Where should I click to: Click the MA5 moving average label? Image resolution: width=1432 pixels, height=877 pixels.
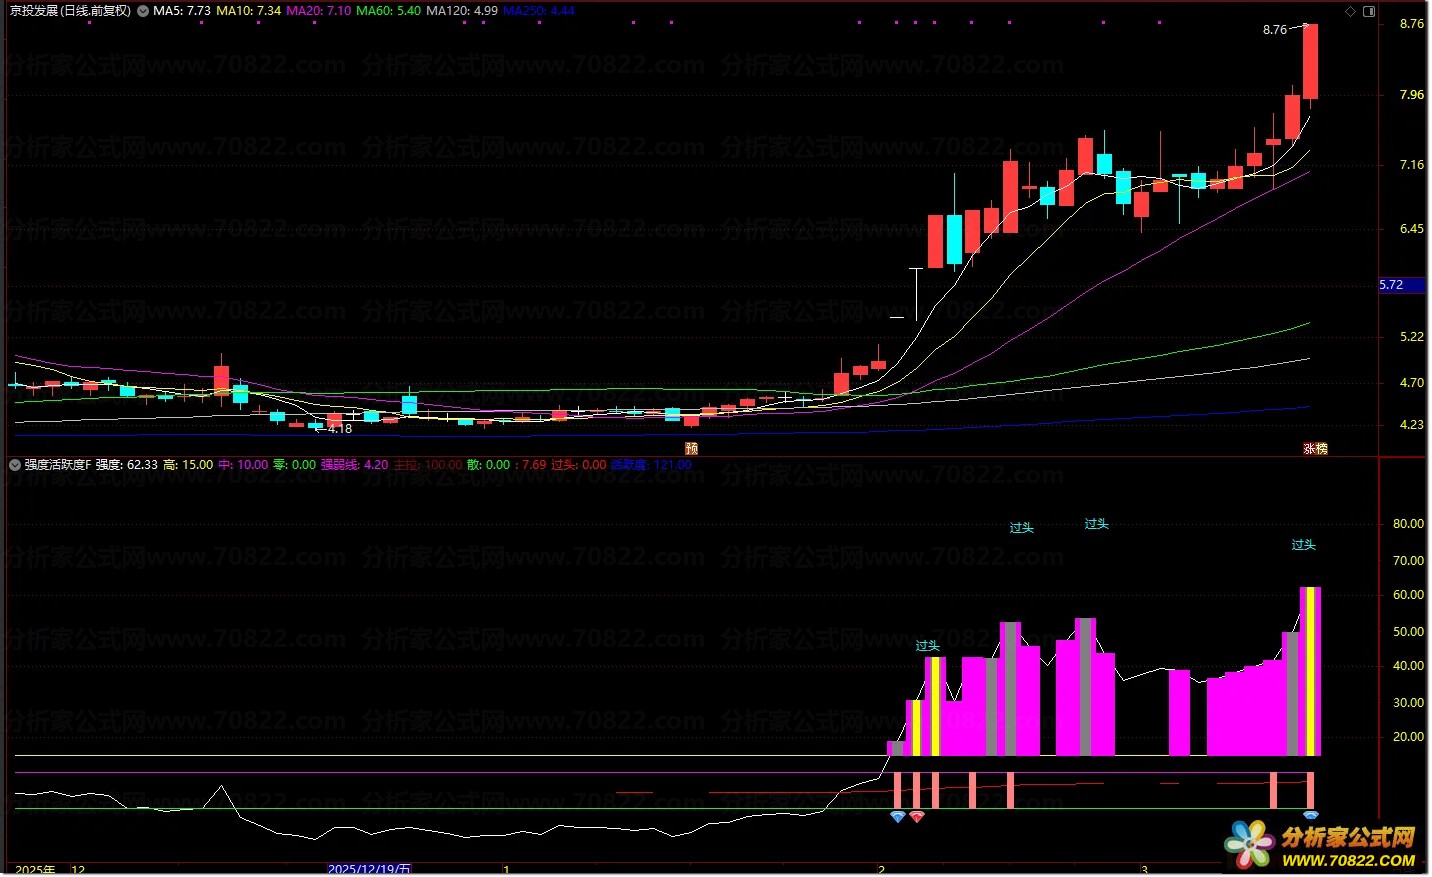pyautogui.click(x=182, y=11)
